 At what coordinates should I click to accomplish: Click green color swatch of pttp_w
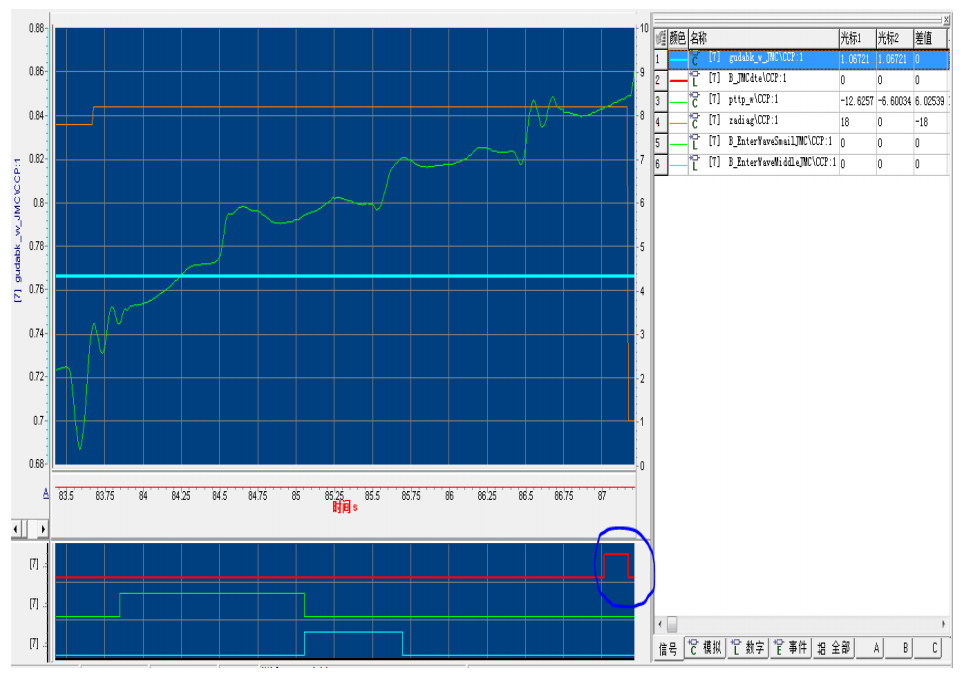(678, 102)
